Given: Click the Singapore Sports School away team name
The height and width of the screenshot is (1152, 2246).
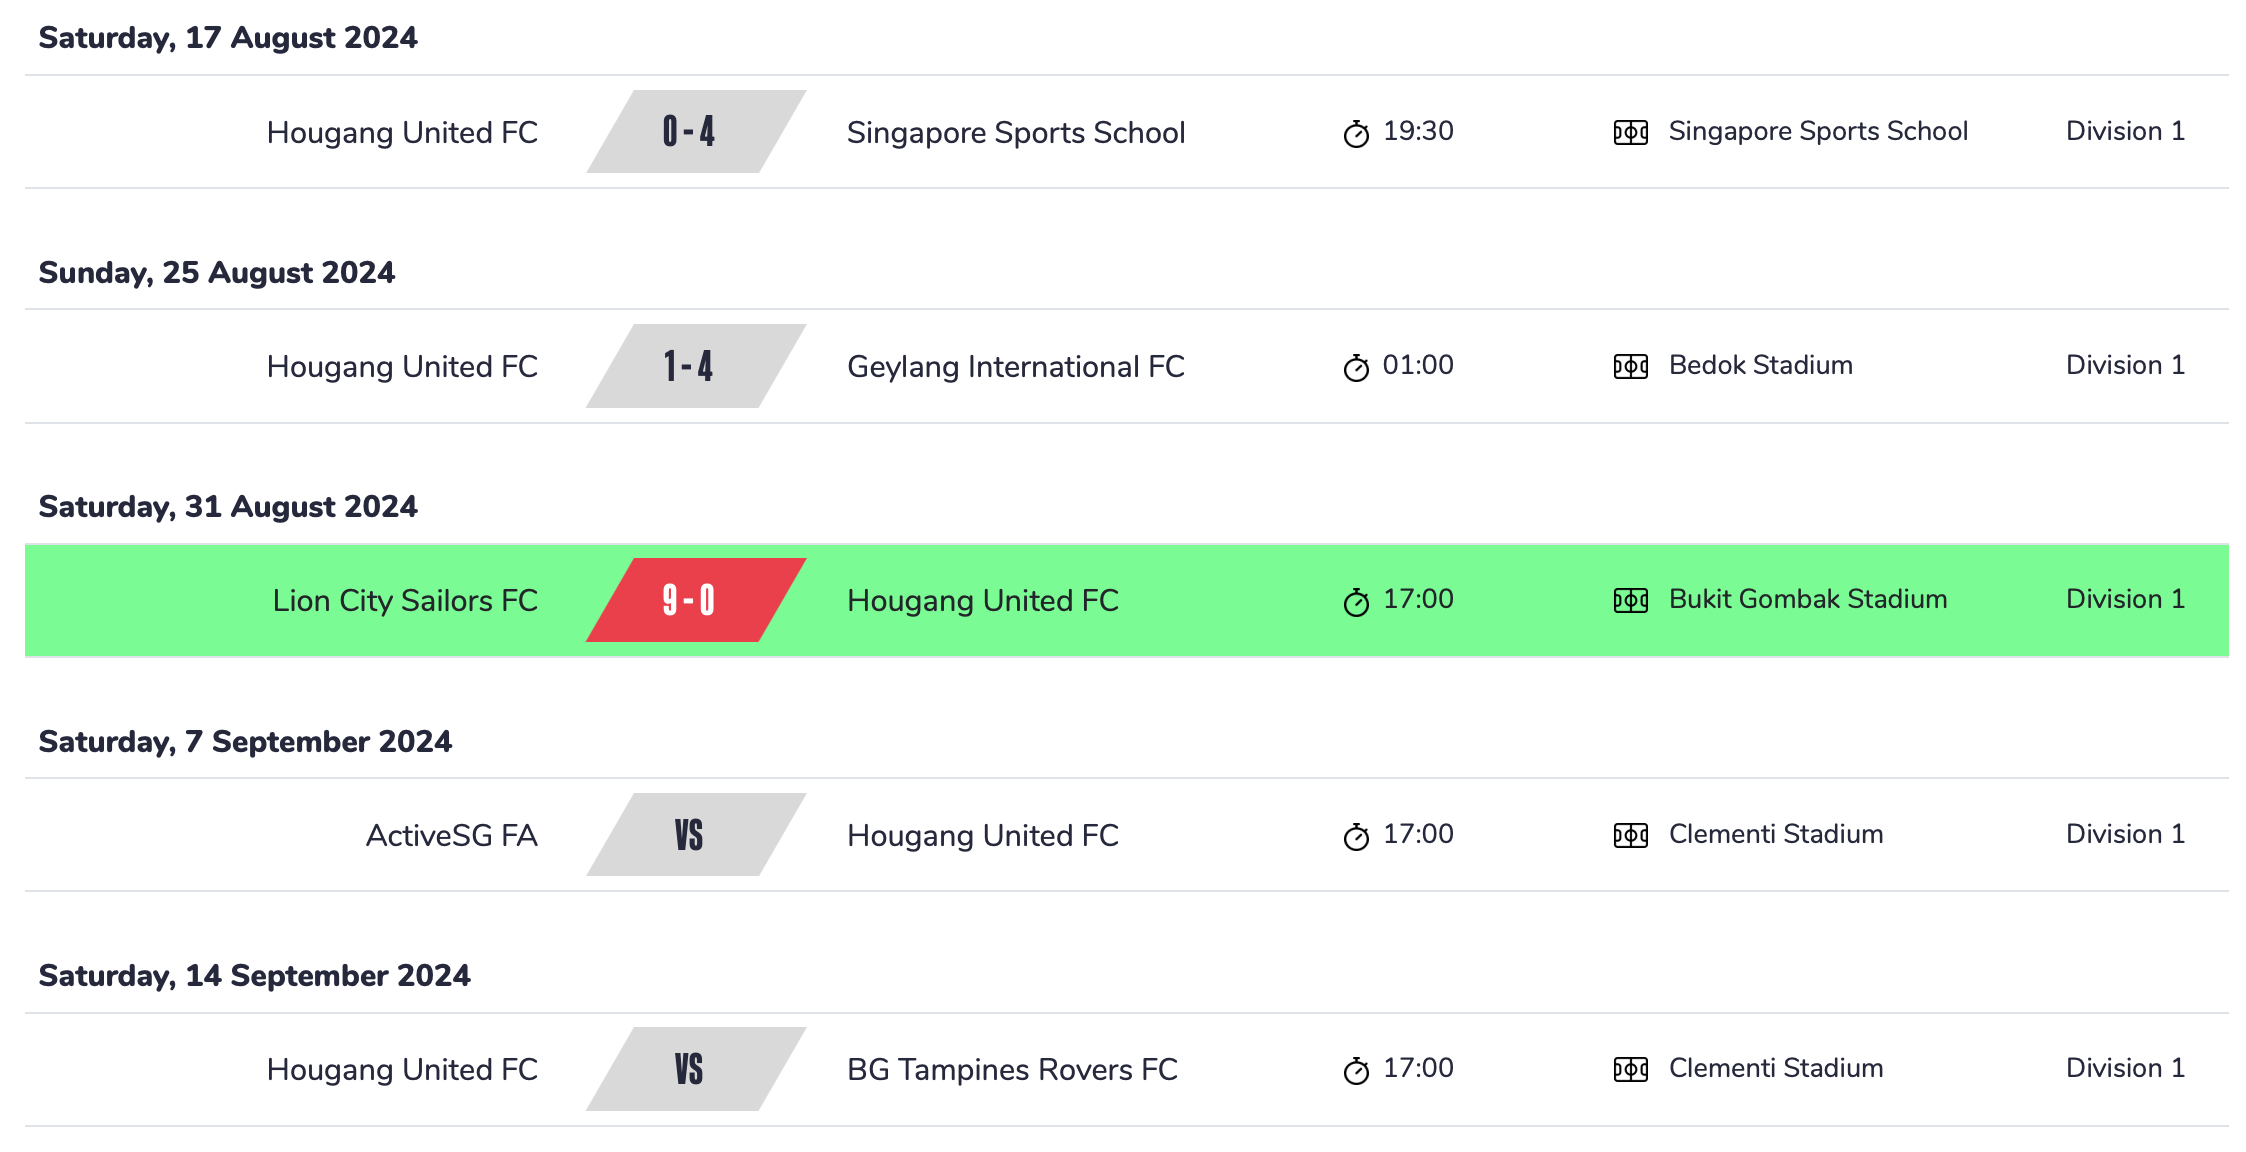Looking at the screenshot, I should (x=1015, y=132).
